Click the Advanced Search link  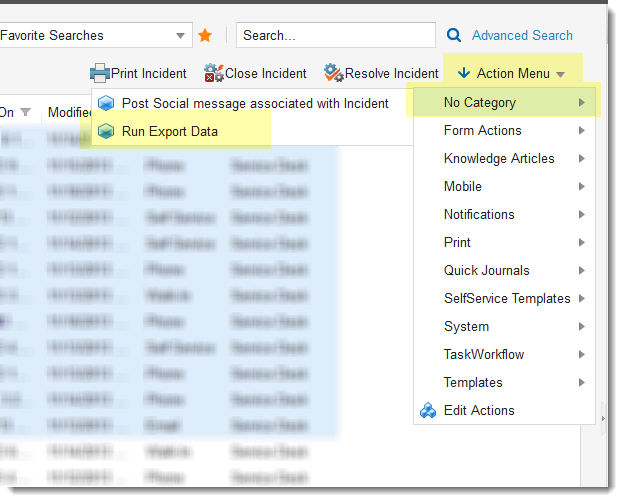coord(522,35)
